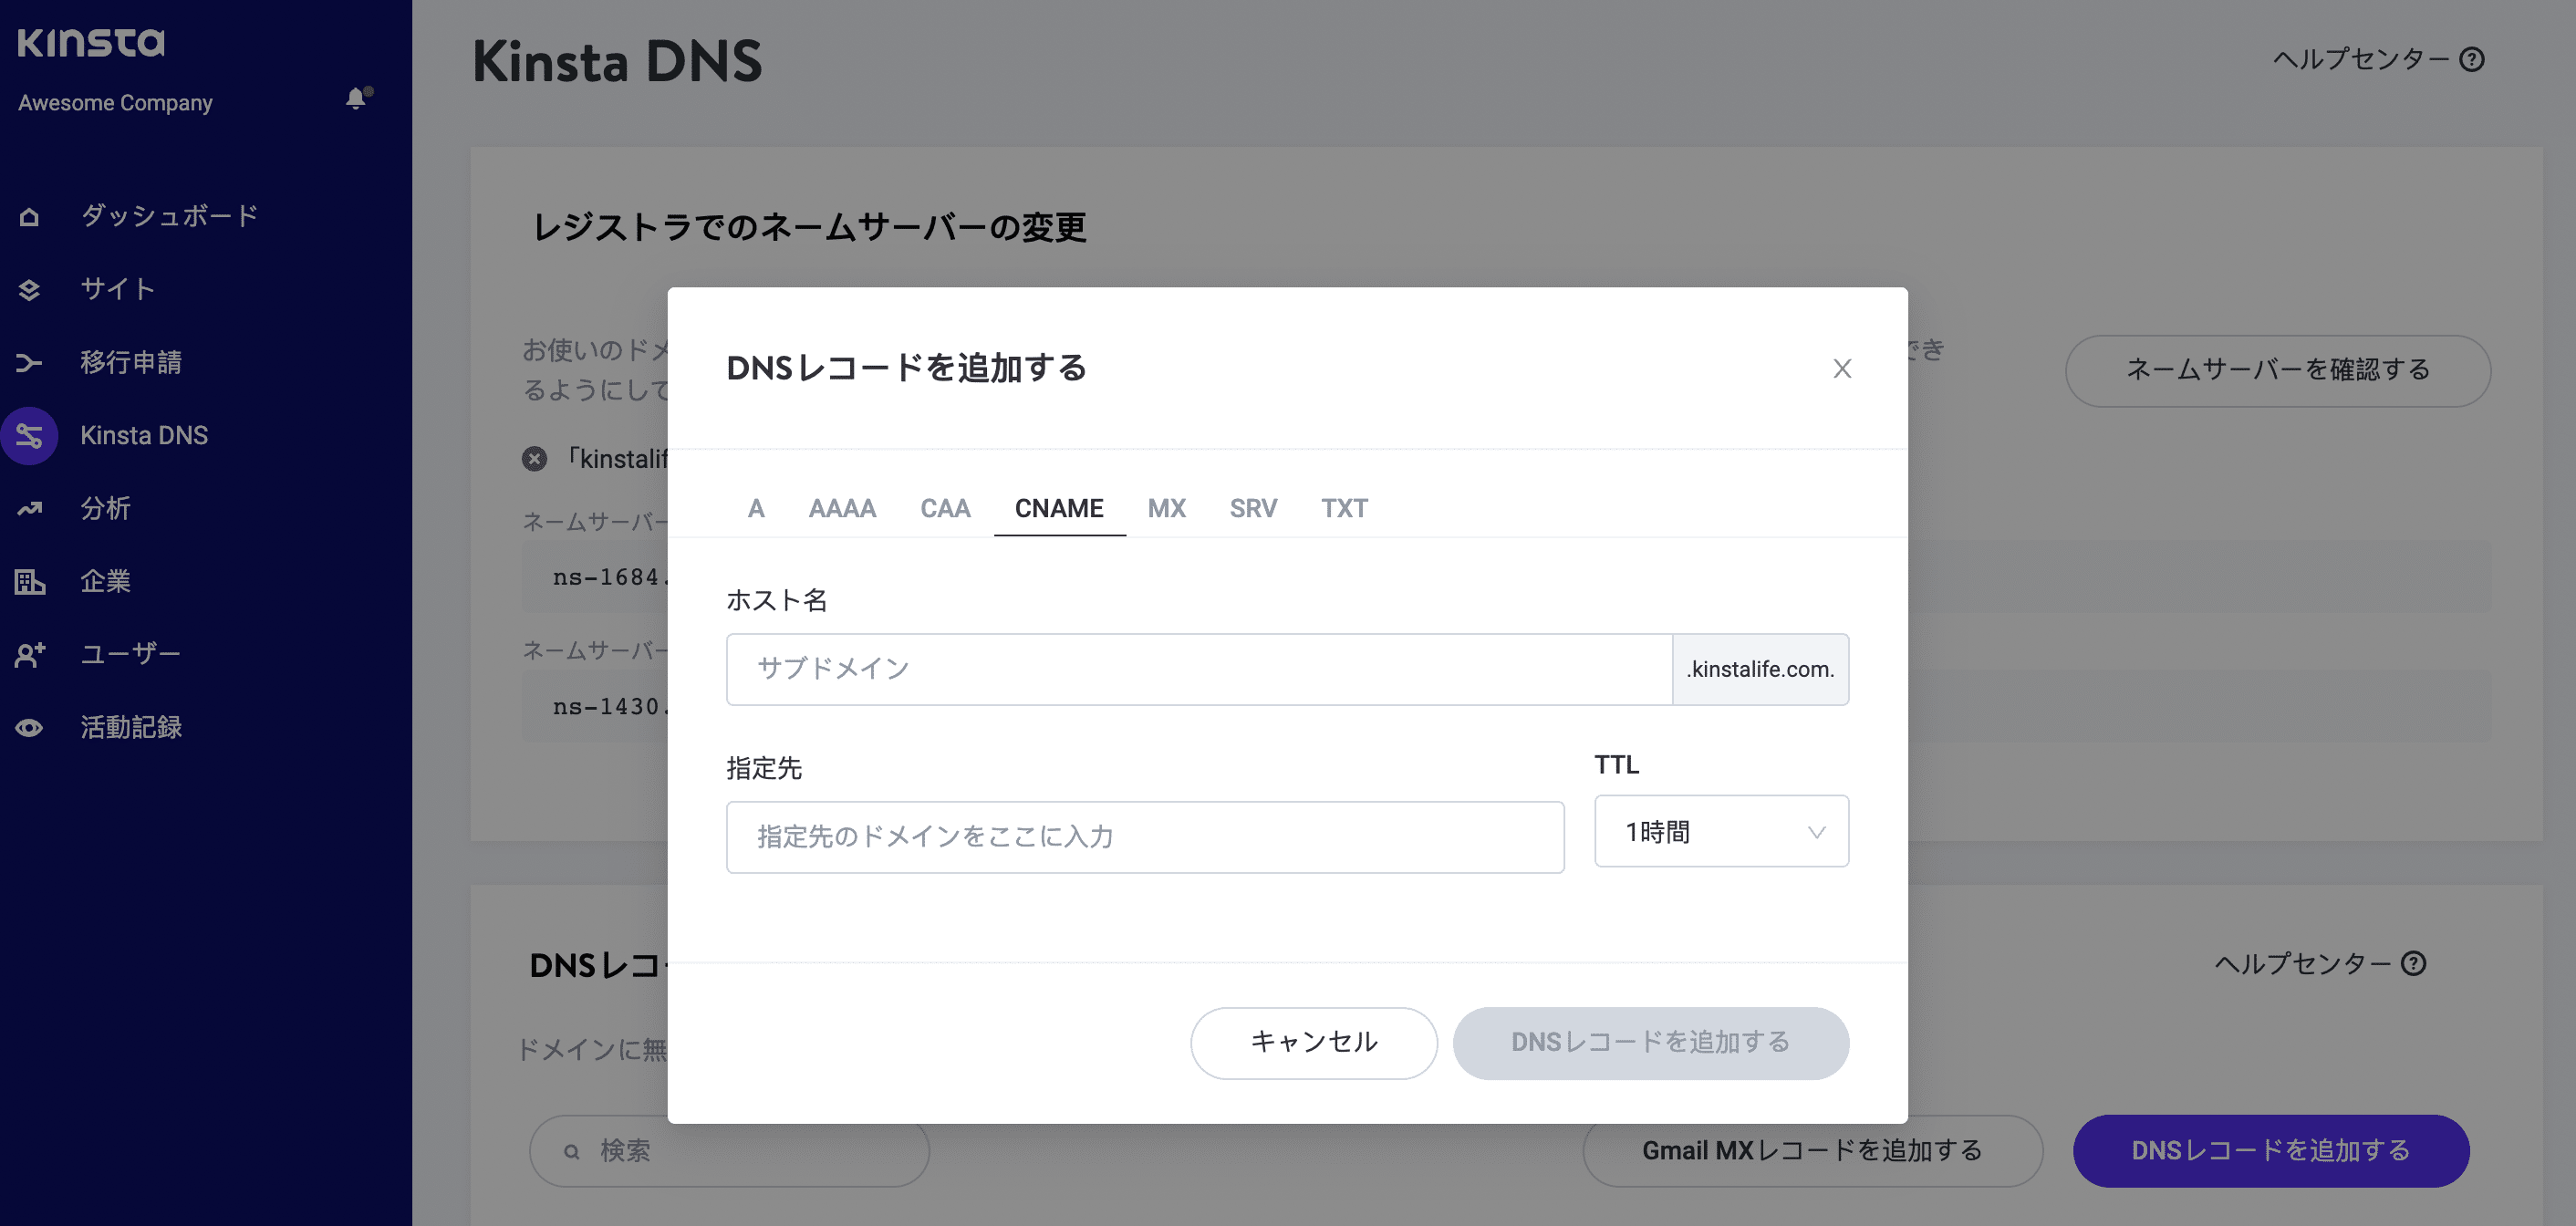
Task: Open 活動記録 via the eye icon
Action: (x=29, y=727)
